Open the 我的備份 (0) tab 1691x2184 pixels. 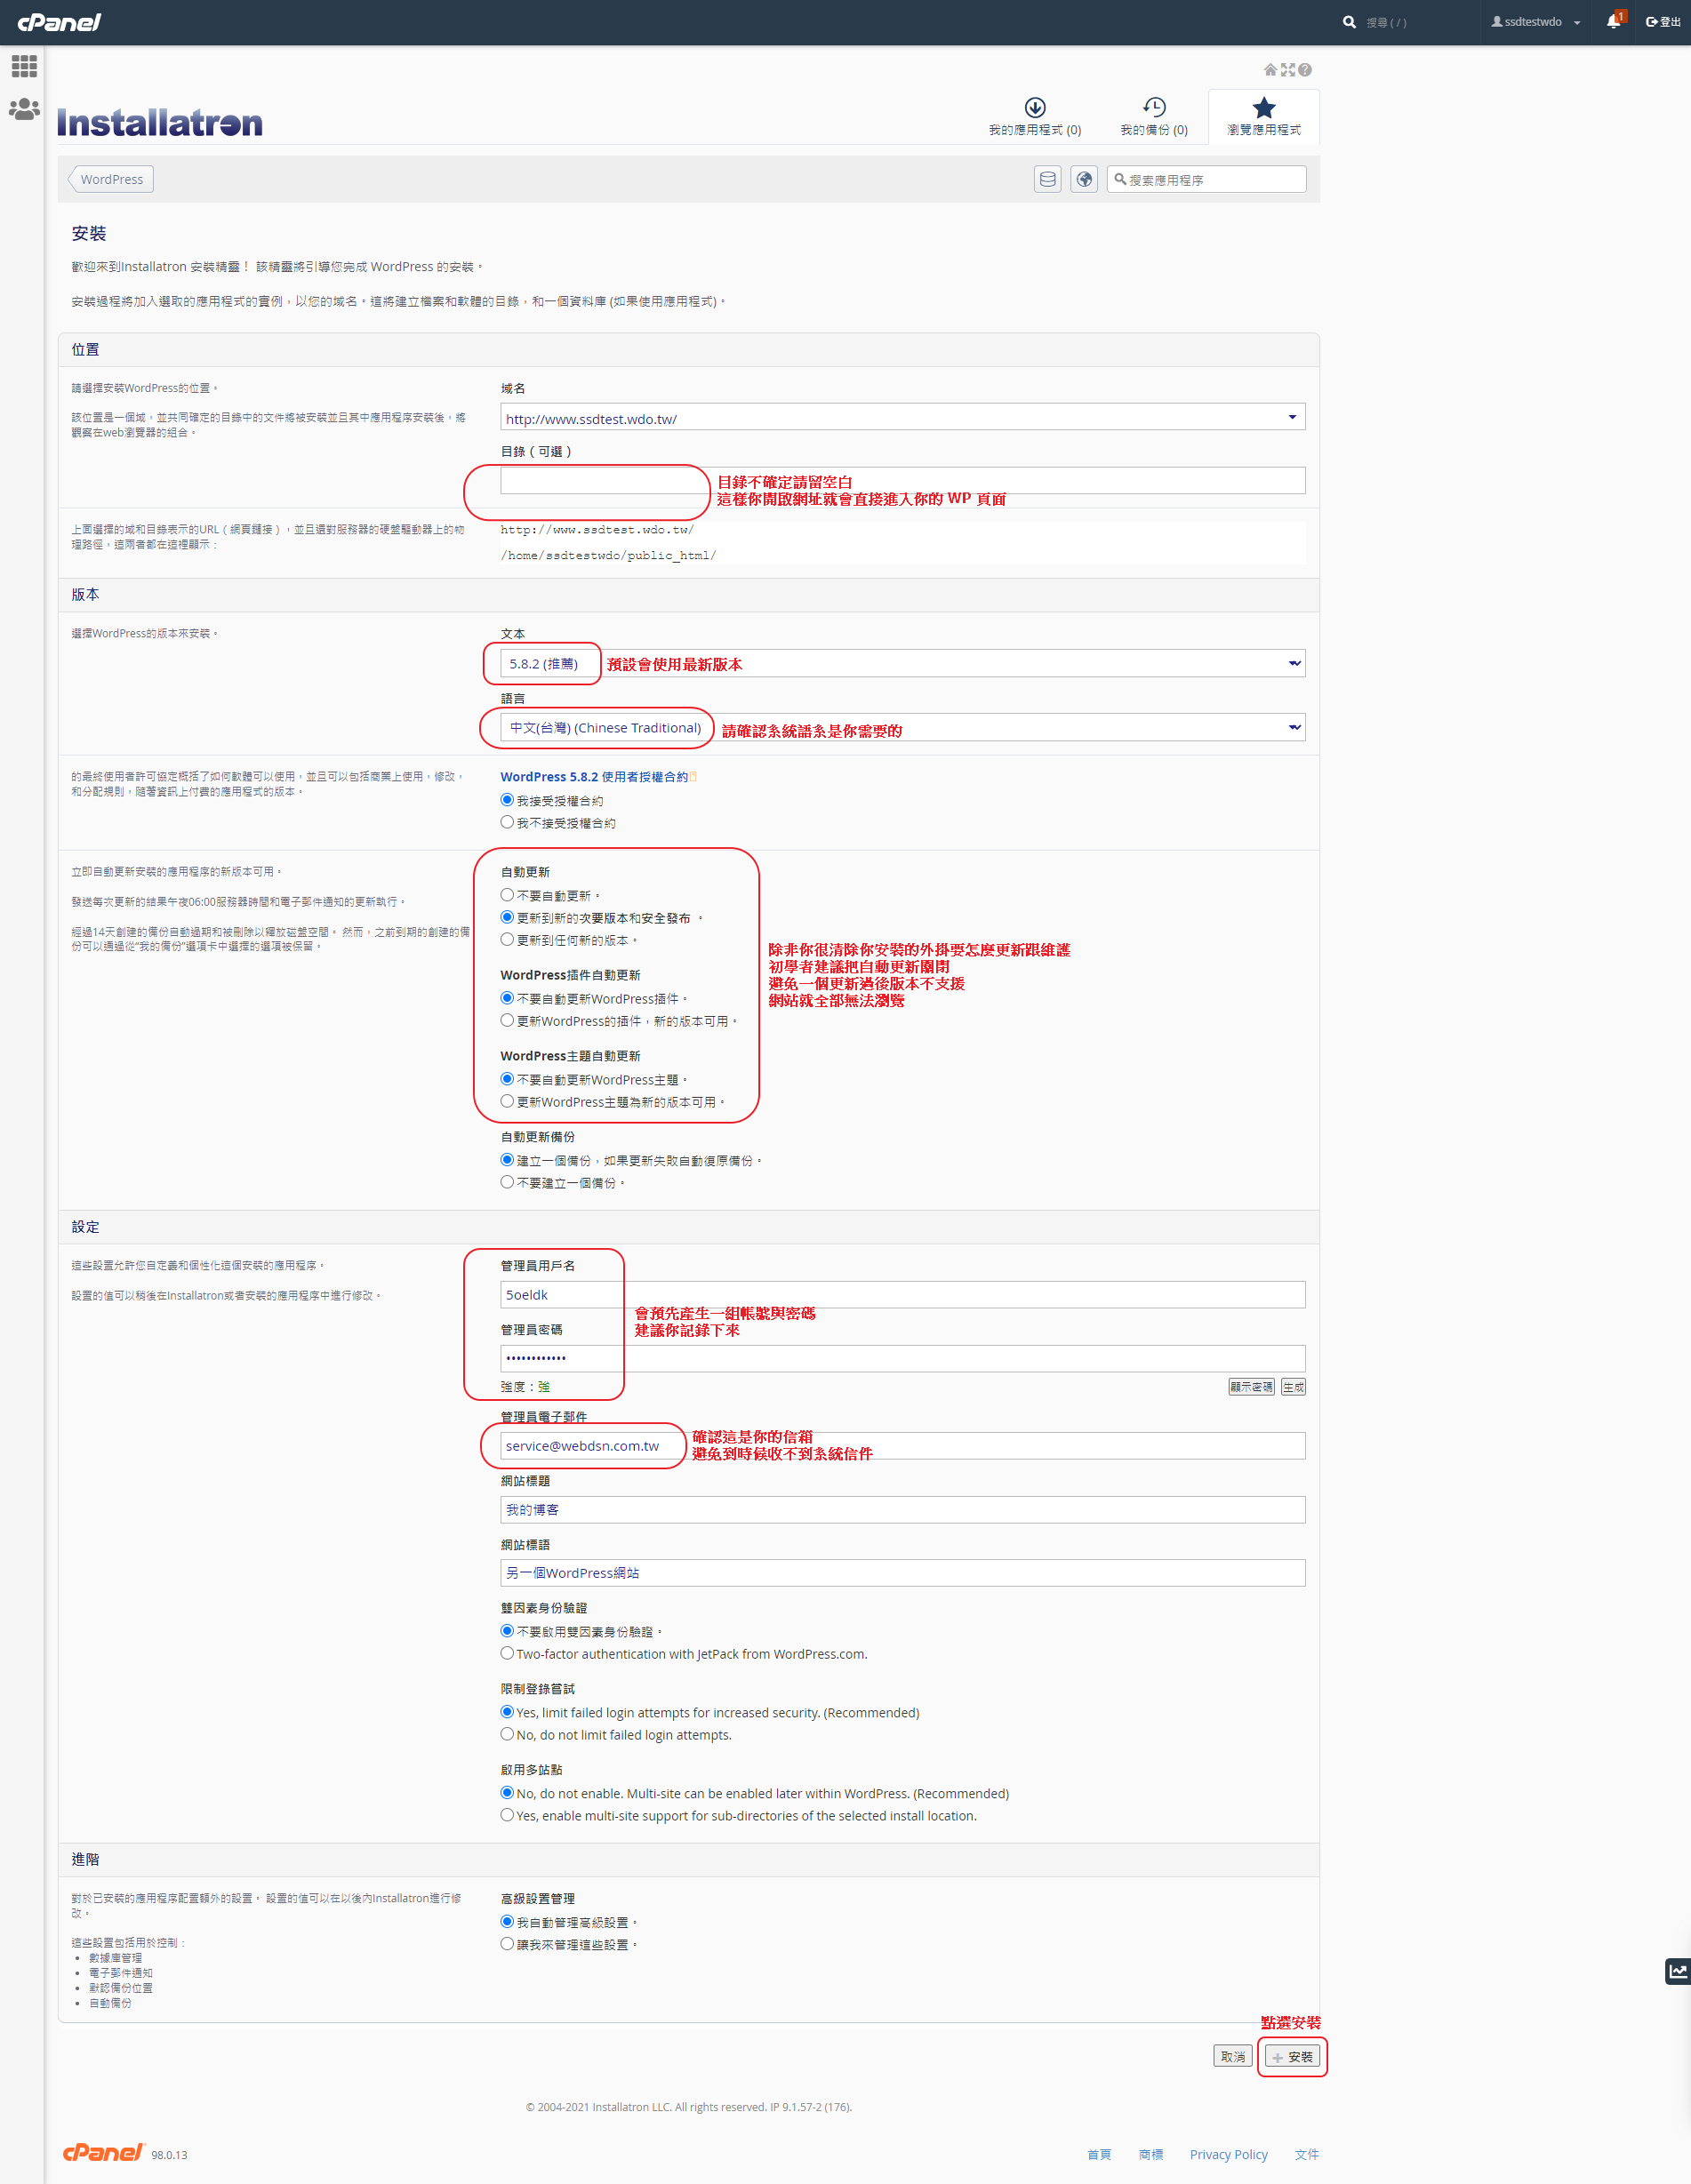tap(1154, 117)
